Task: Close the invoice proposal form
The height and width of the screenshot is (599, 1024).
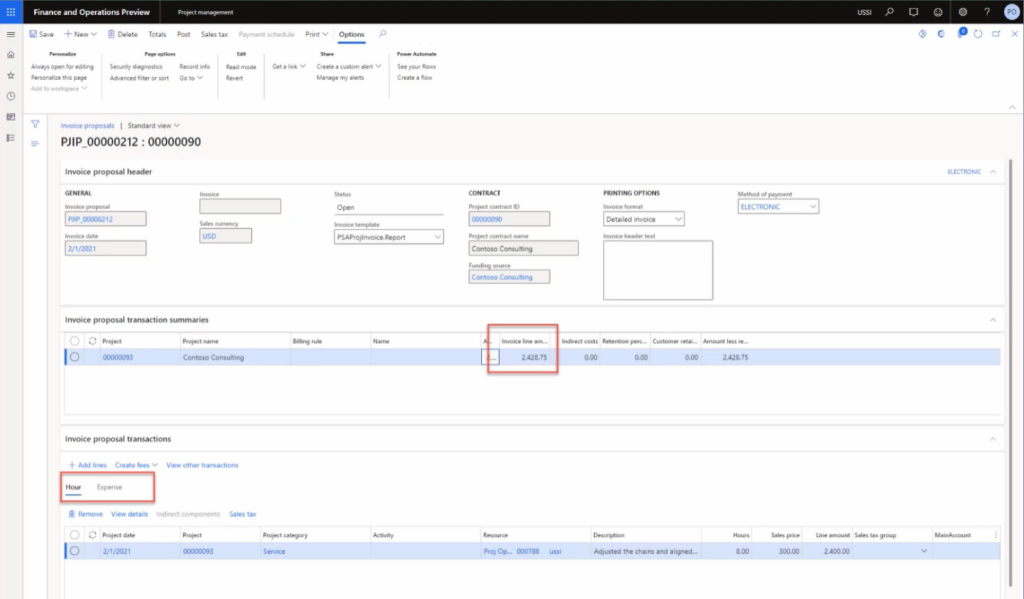Action: [1014, 34]
